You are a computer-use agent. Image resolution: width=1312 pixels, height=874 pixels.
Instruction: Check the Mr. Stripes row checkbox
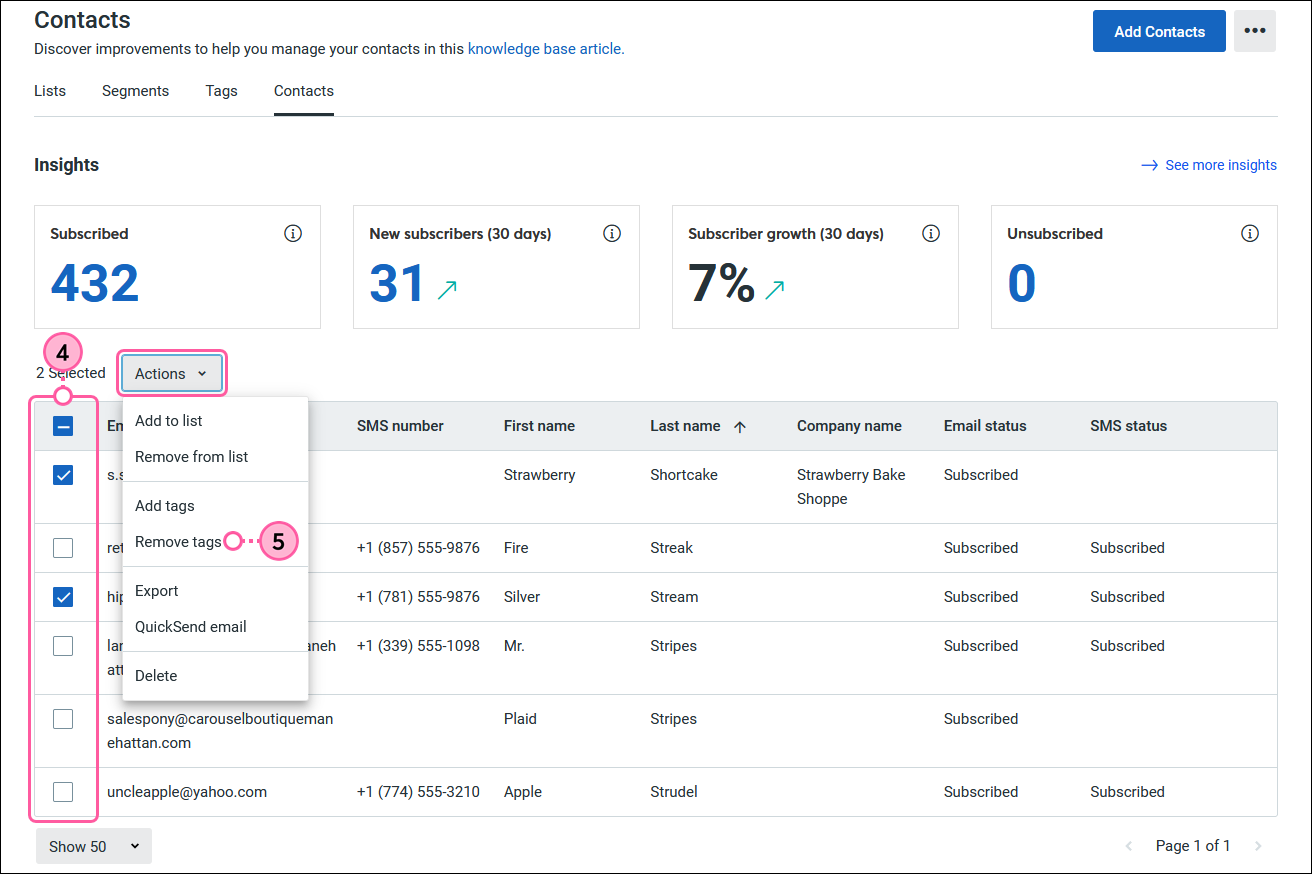coord(63,646)
